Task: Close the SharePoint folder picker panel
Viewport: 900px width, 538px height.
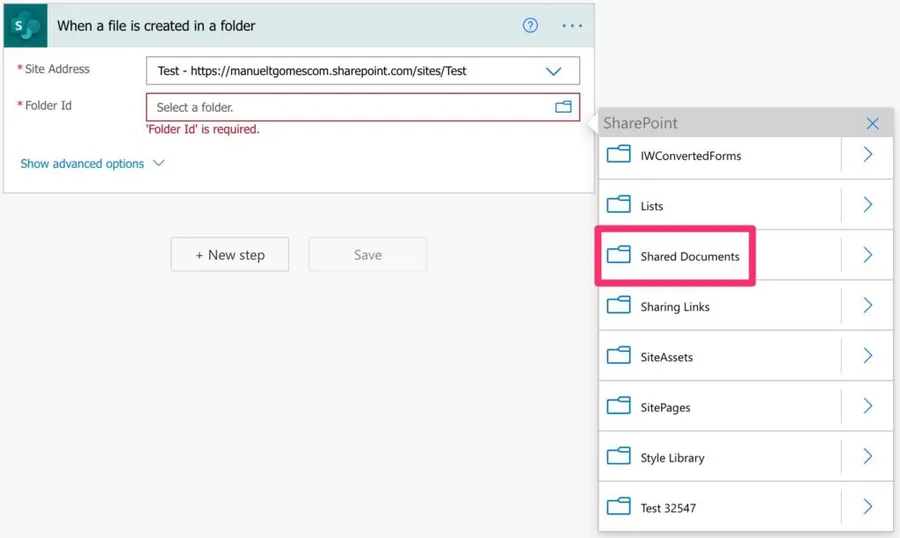Action: click(872, 124)
